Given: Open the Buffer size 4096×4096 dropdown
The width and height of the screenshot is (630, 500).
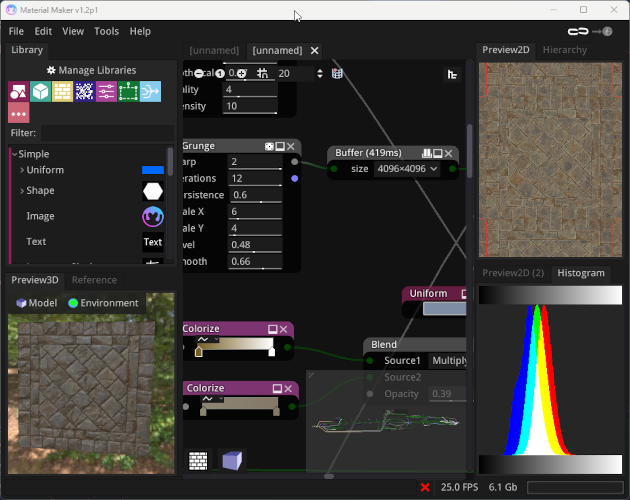Looking at the screenshot, I should [407, 169].
